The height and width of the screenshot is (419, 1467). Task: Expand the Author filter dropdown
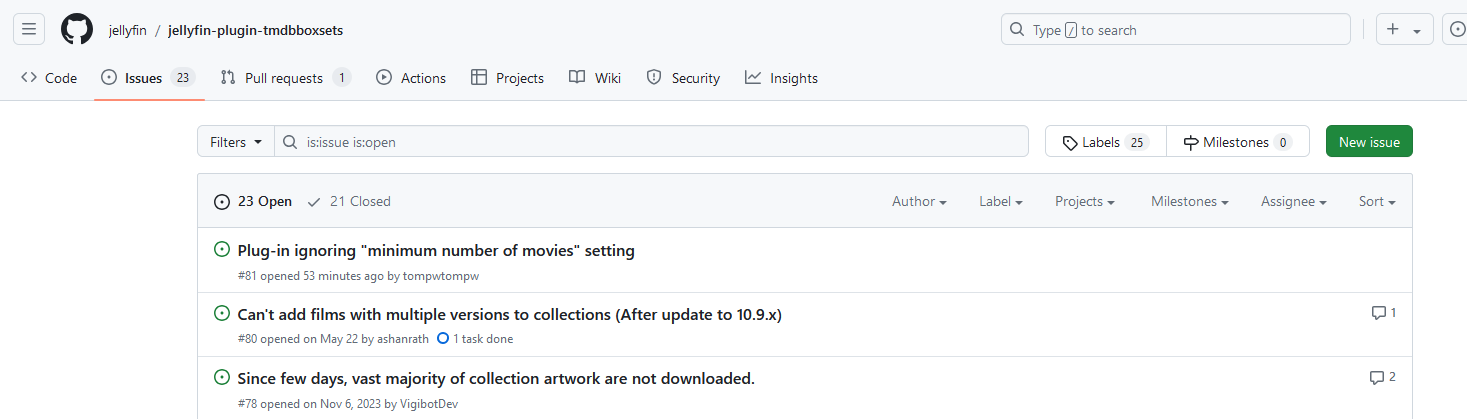[919, 201]
